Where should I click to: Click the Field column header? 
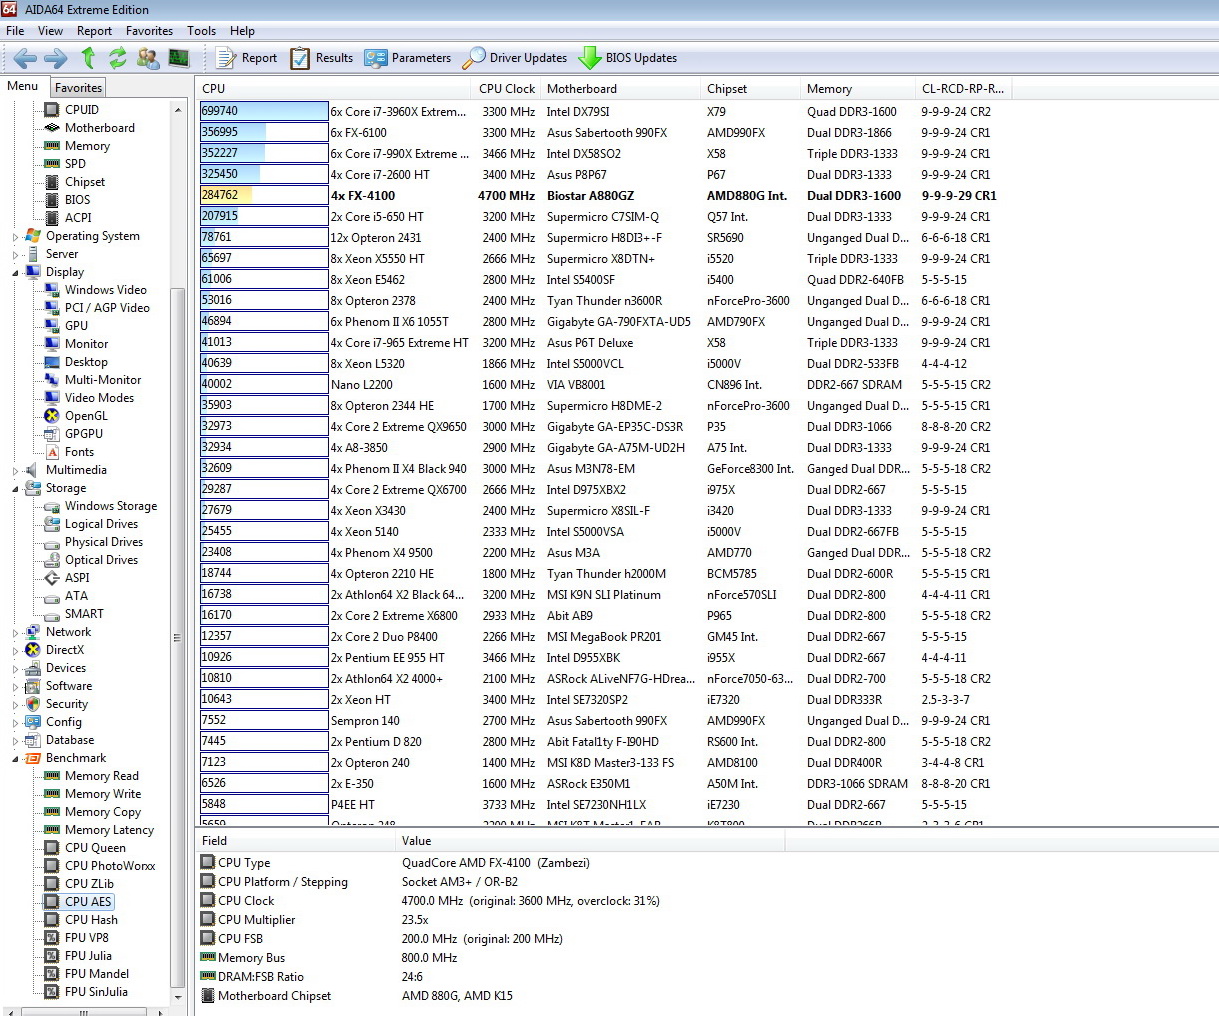(x=296, y=841)
